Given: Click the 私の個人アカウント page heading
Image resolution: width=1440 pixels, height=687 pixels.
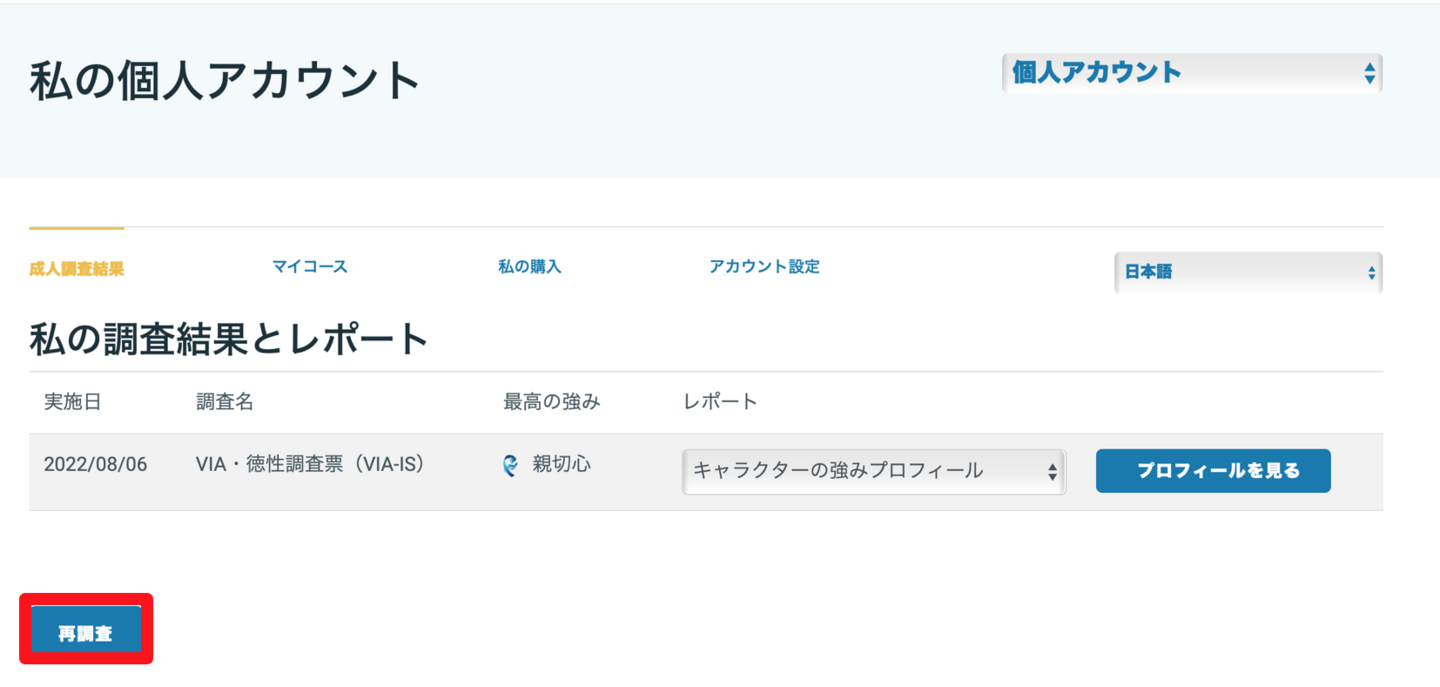Looking at the screenshot, I should coord(225,81).
